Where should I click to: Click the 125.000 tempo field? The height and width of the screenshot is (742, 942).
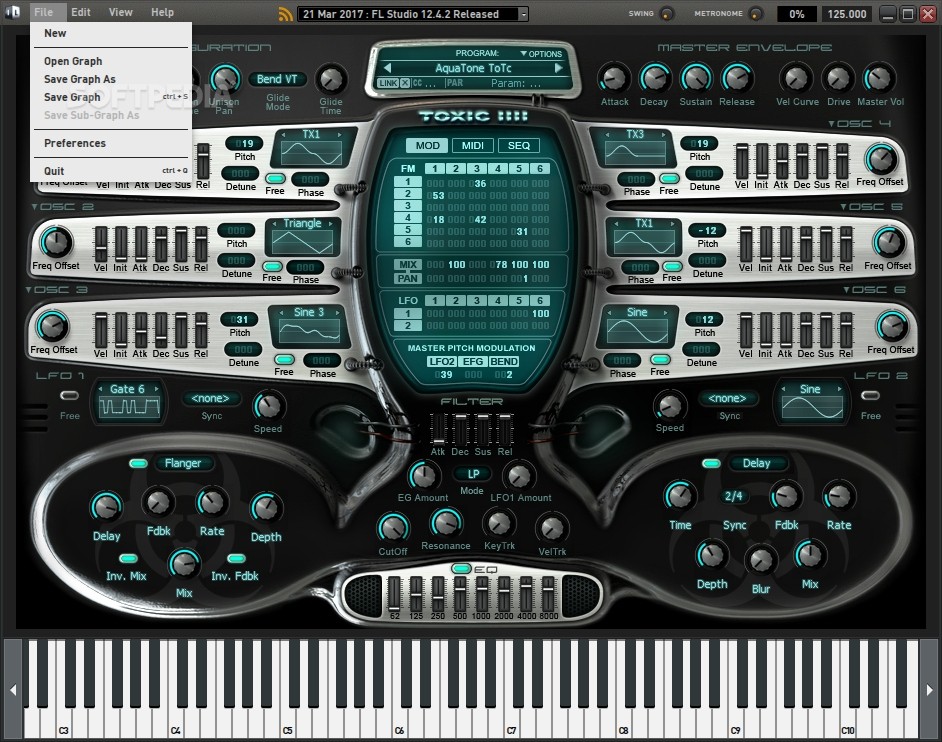click(846, 14)
